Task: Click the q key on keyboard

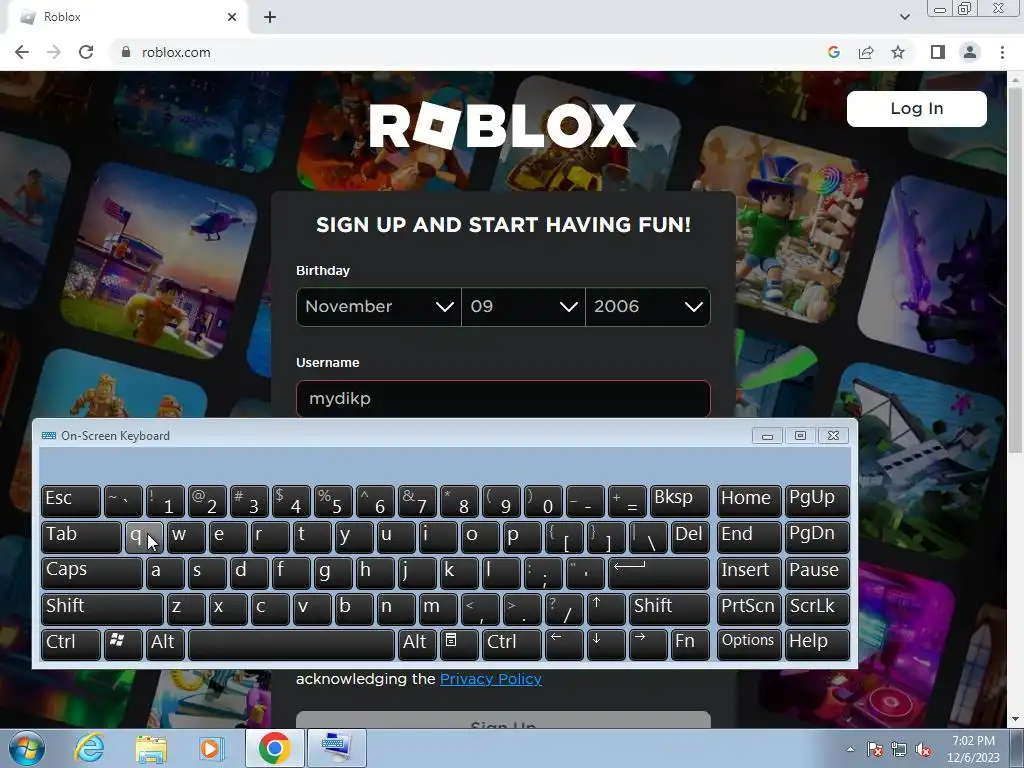Action: pyautogui.click(x=144, y=536)
